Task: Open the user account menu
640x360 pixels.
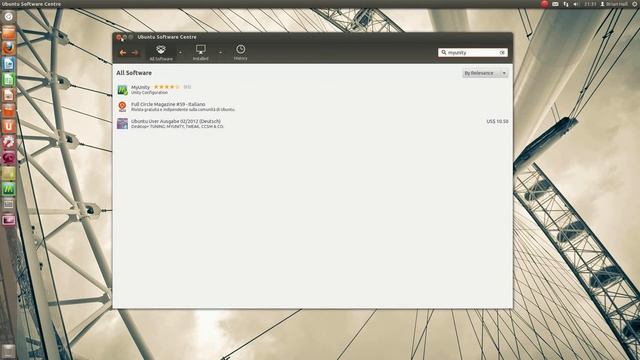Action: pos(613,4)
